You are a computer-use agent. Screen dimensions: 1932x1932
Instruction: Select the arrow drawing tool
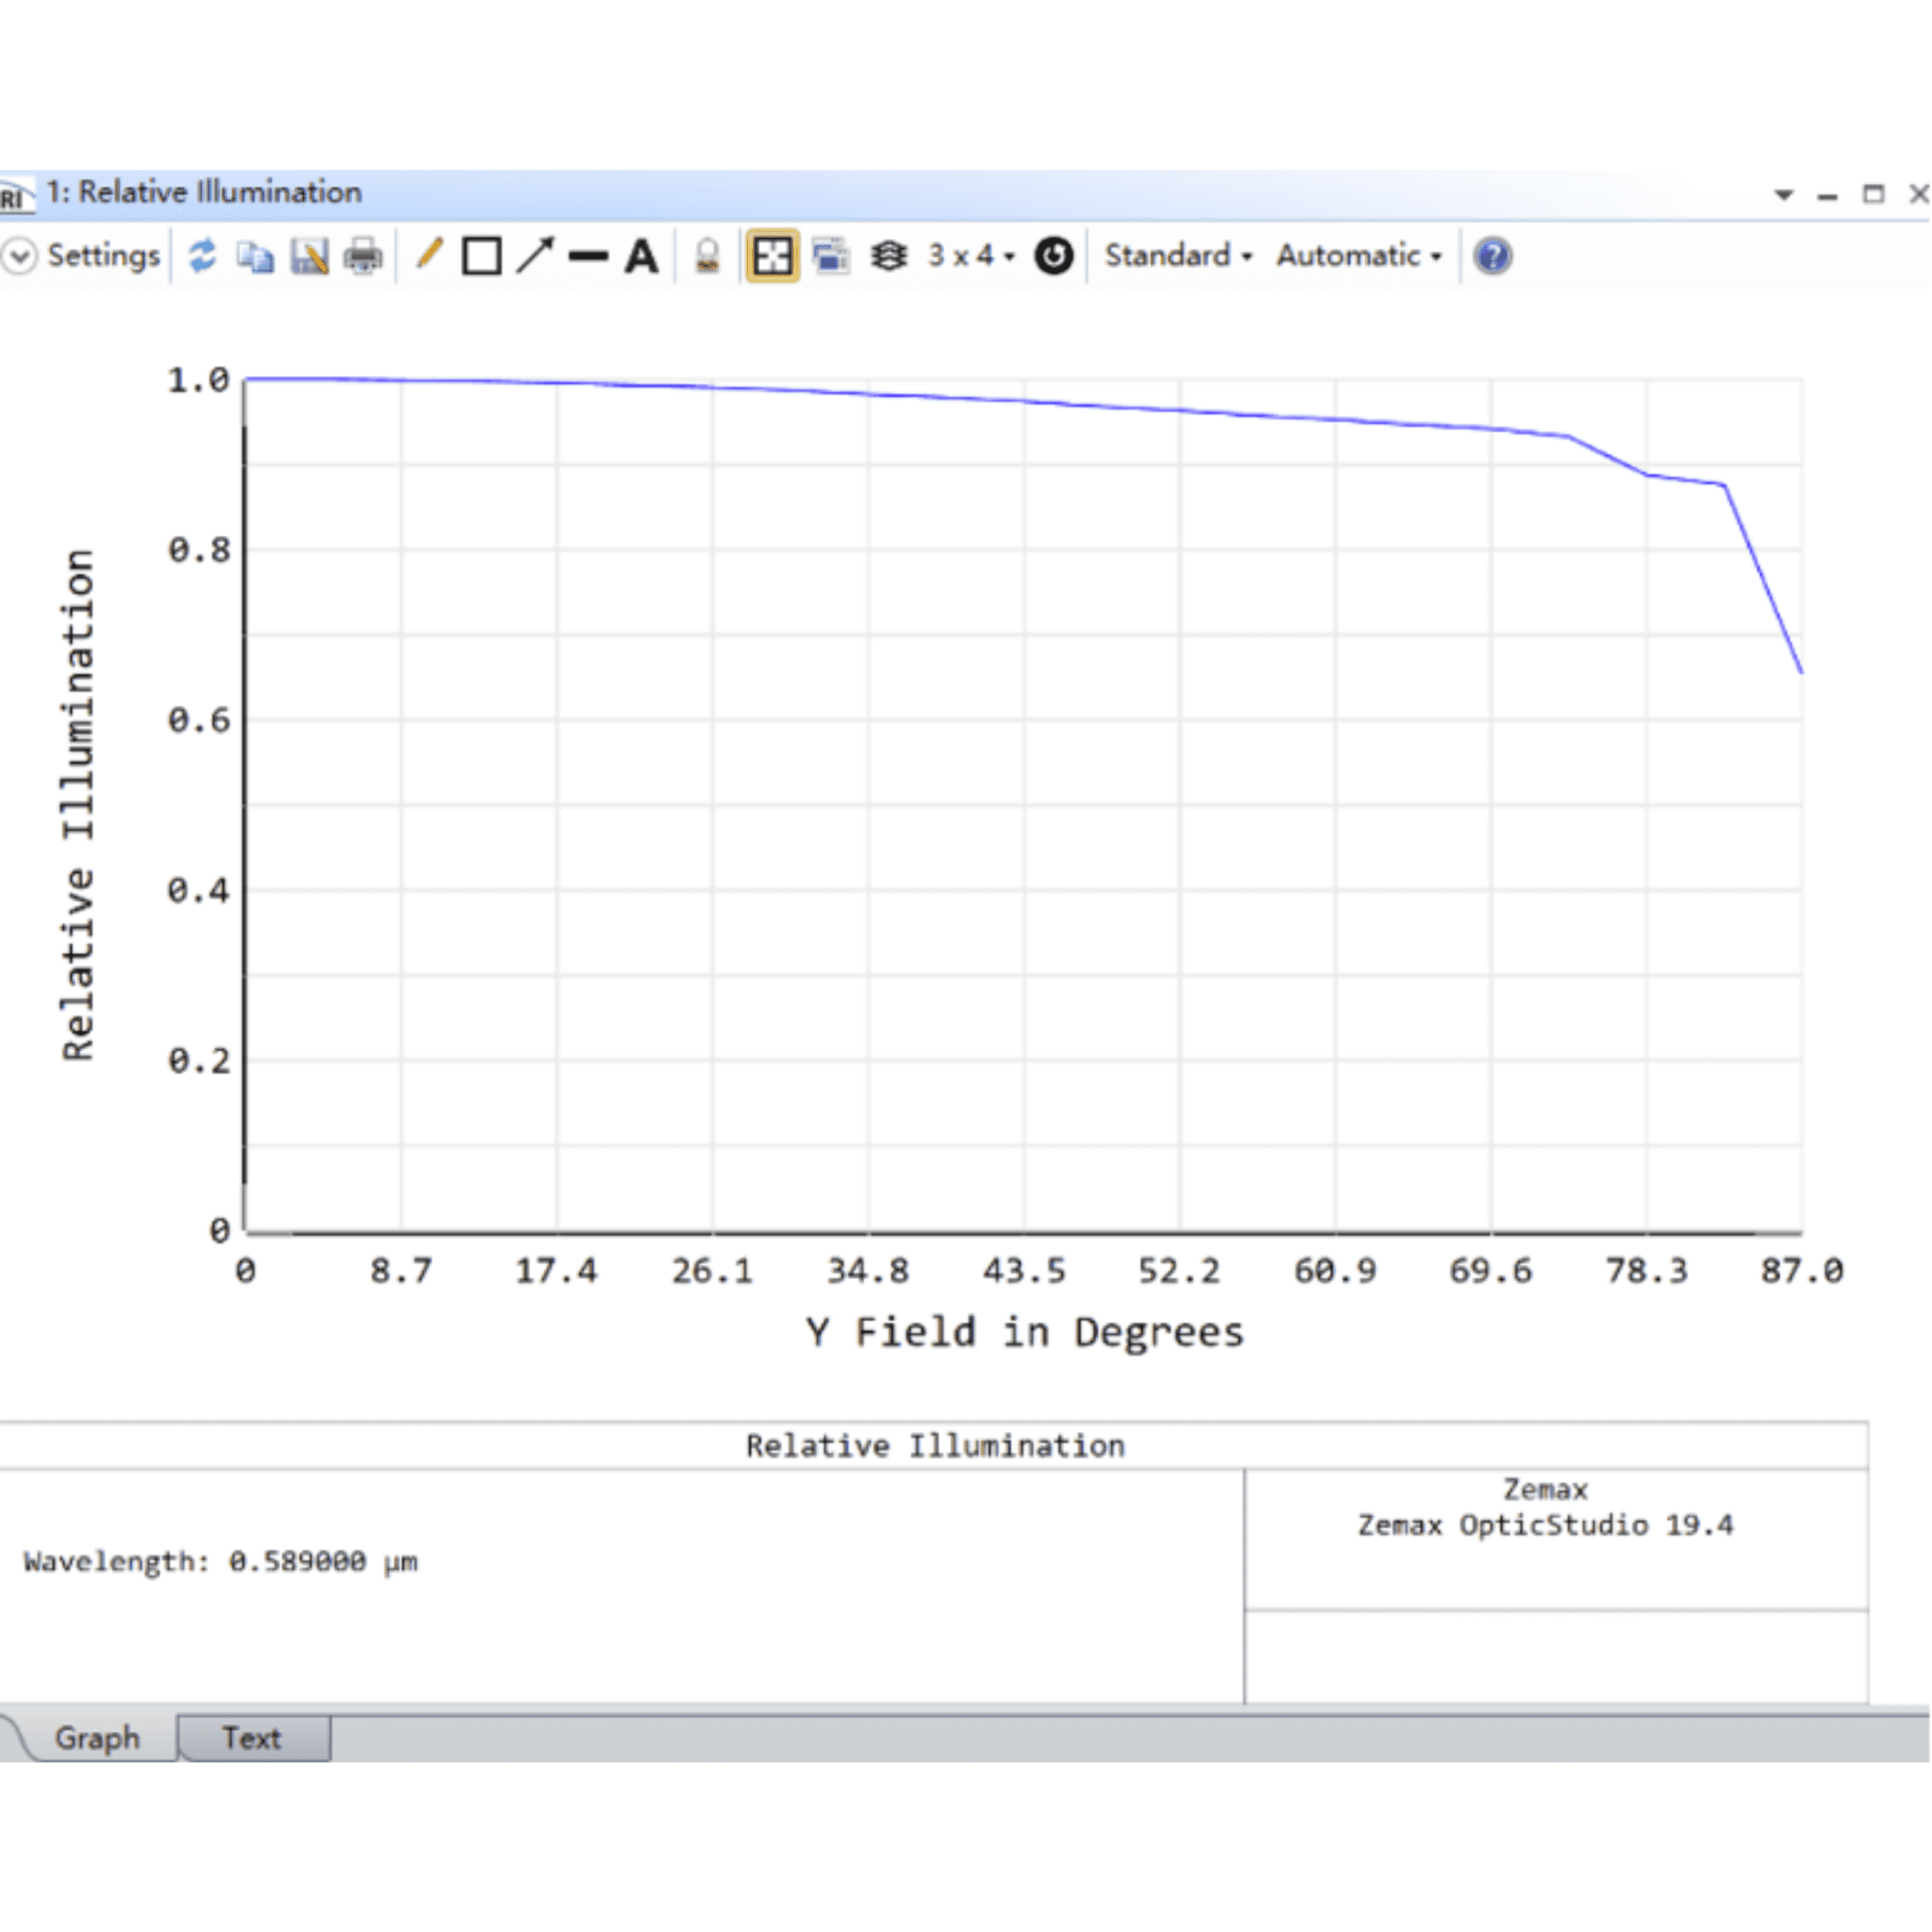coord(535,256)
